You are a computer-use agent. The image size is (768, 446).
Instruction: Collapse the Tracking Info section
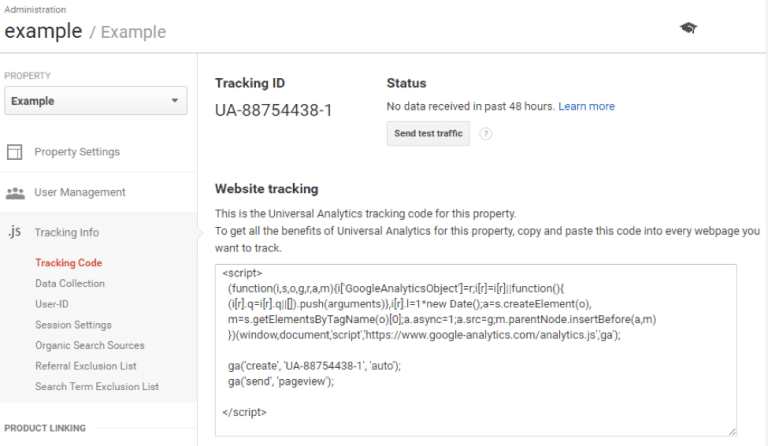click(67, 232)
